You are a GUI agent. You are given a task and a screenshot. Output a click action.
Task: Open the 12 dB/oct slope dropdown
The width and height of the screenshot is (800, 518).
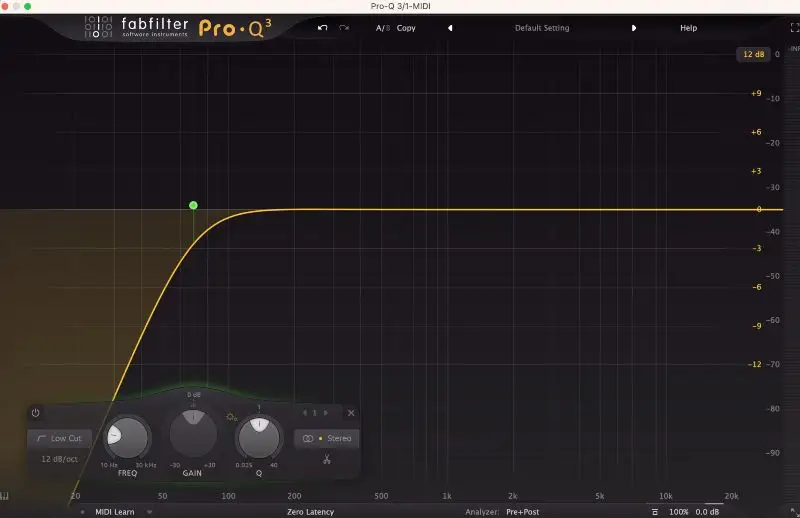coord(60,459)
